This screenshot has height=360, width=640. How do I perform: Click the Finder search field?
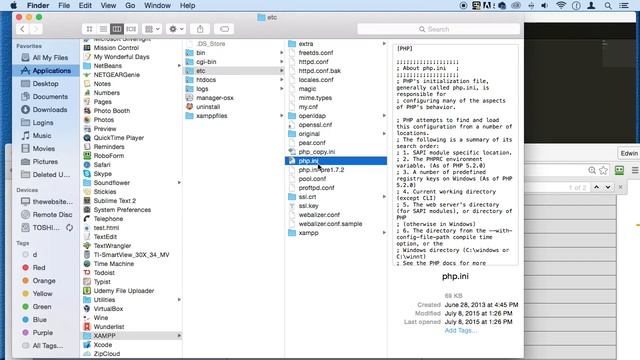[438, 29]
